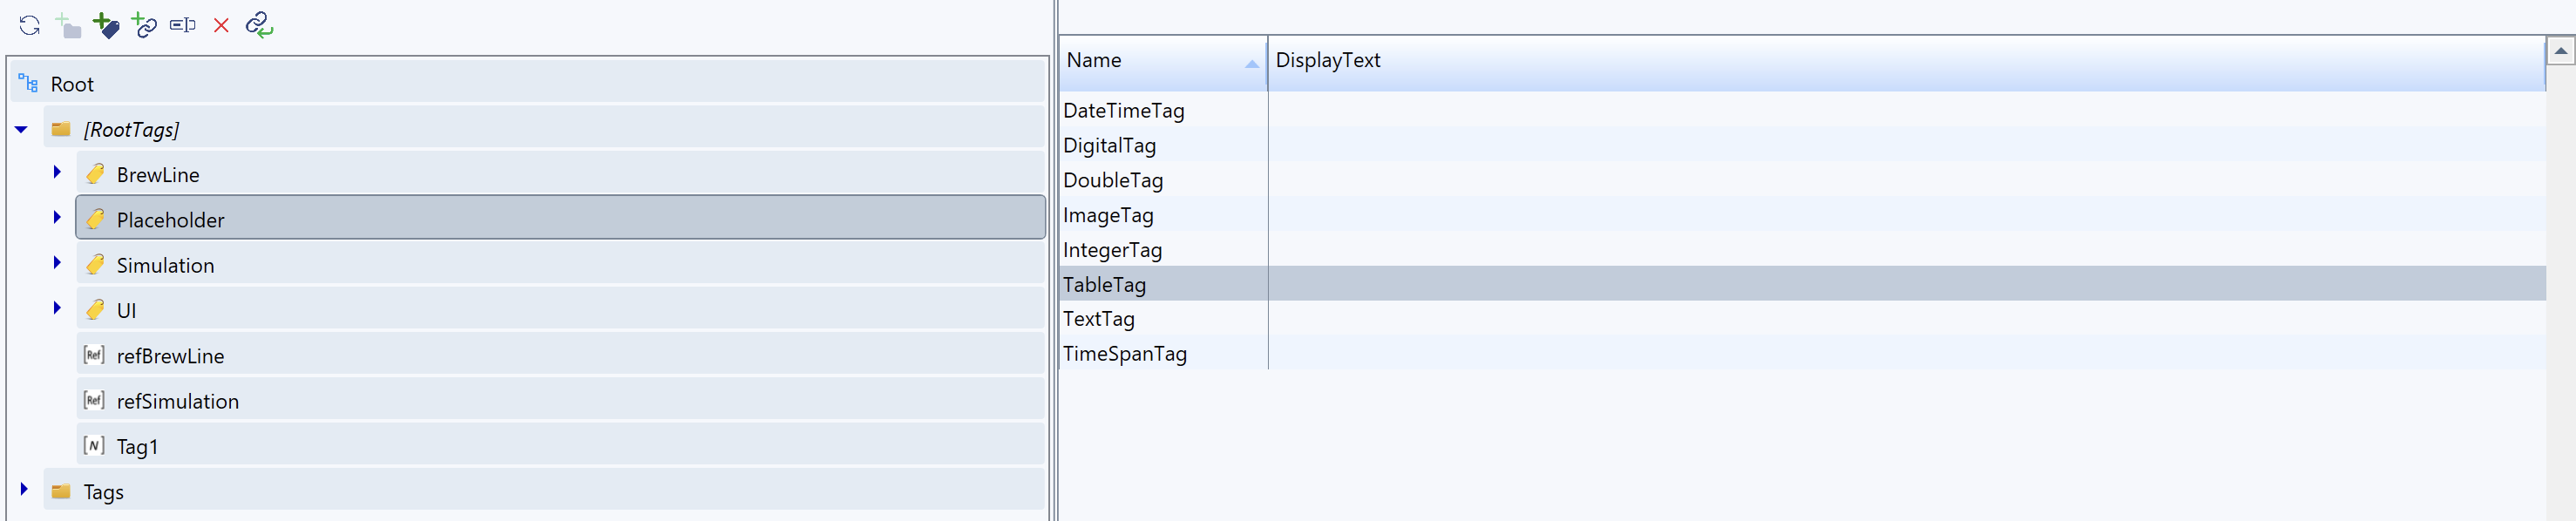The width and height of the screenshot is (2576, 521).
Task: Click the Add tag icon
Action: pos(105,25)
